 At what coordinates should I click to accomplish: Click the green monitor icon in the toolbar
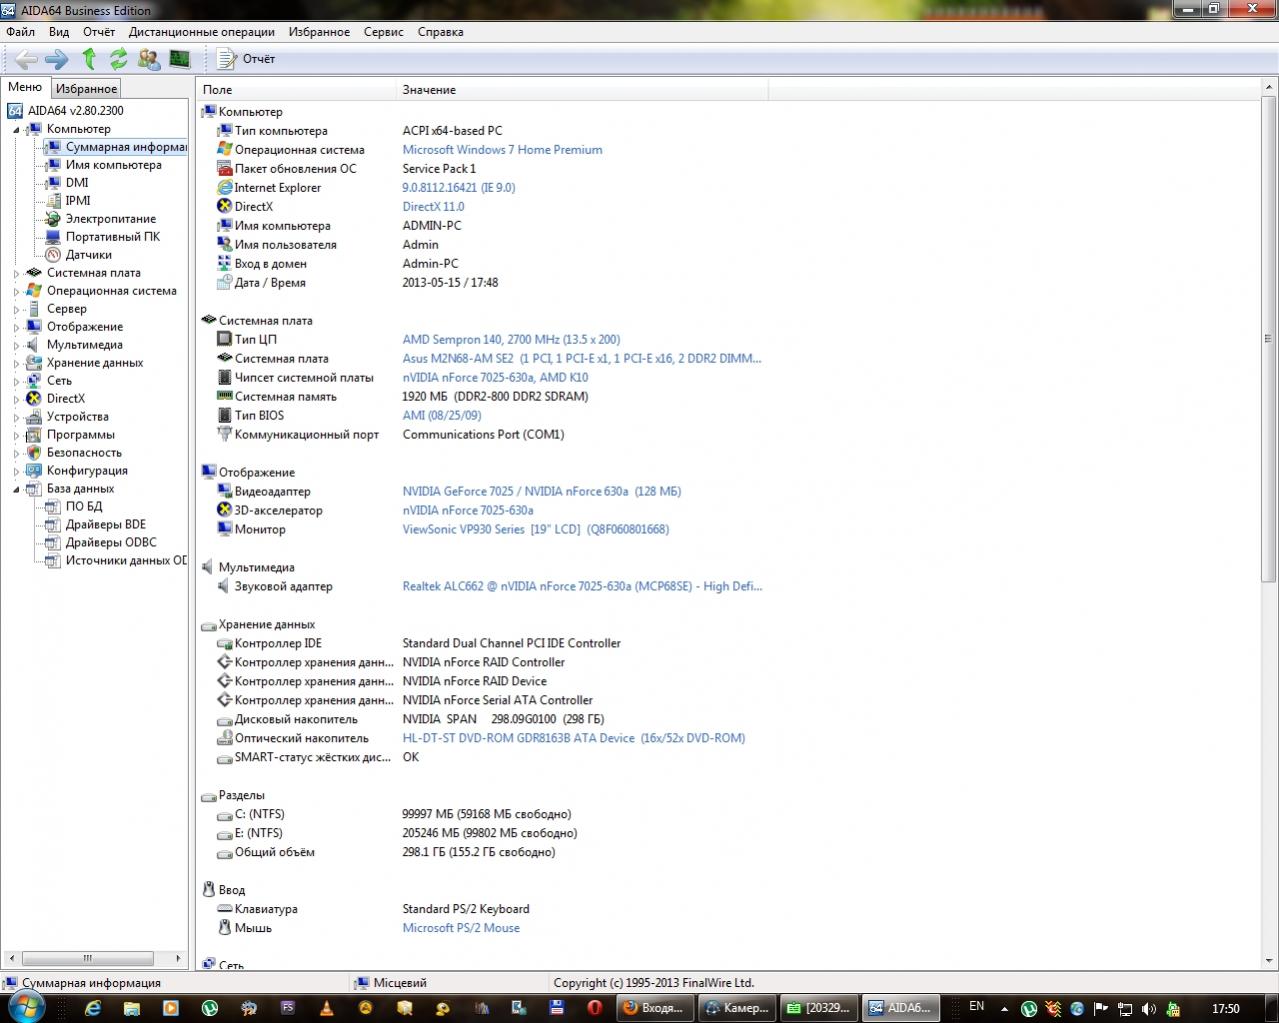click(x=179, y=59)
